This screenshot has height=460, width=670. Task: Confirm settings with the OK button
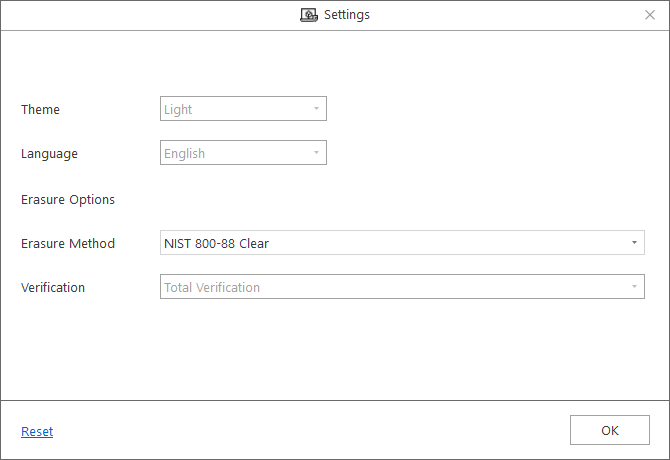[610, 430]
